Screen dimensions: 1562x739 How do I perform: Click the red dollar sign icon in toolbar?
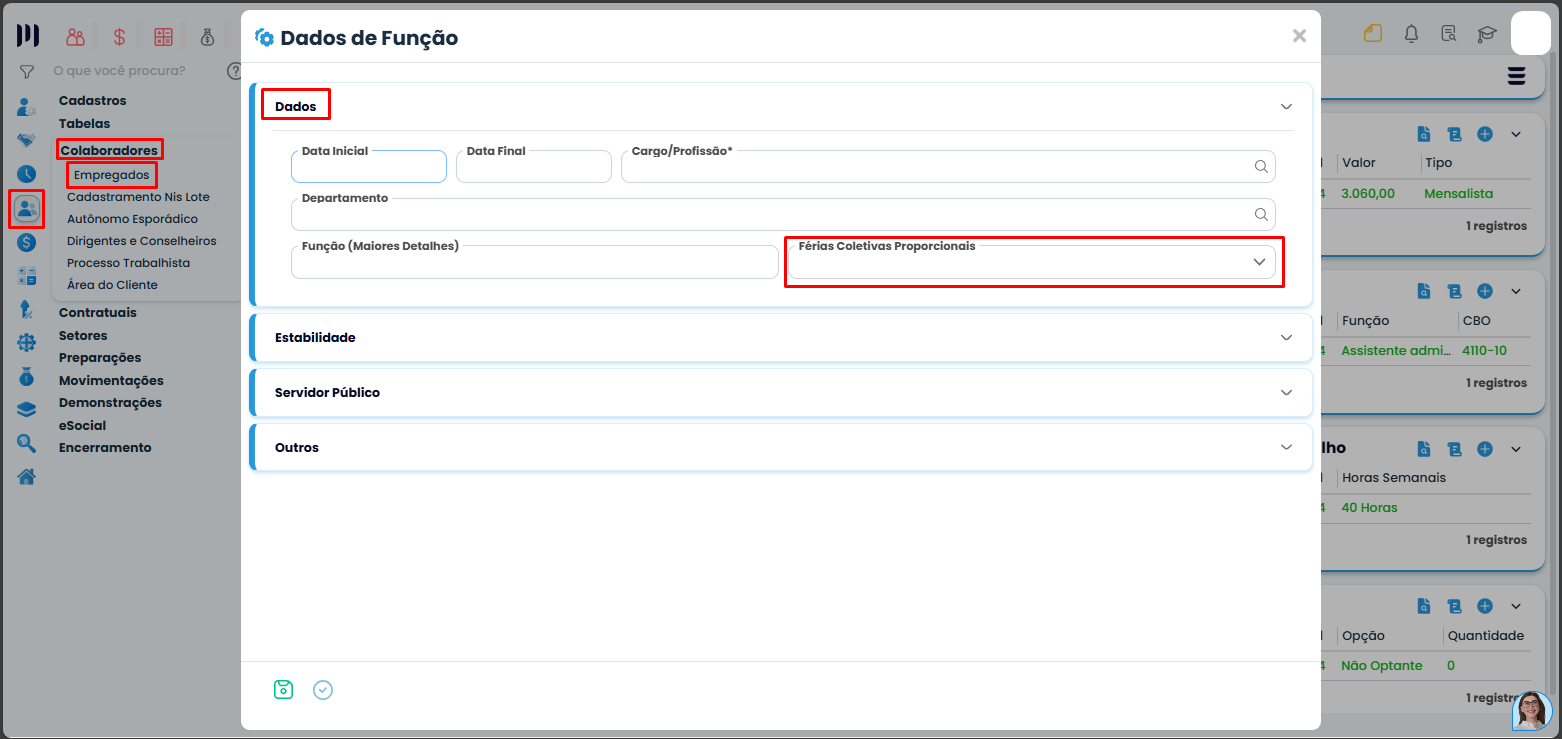(x=120, y=37)
